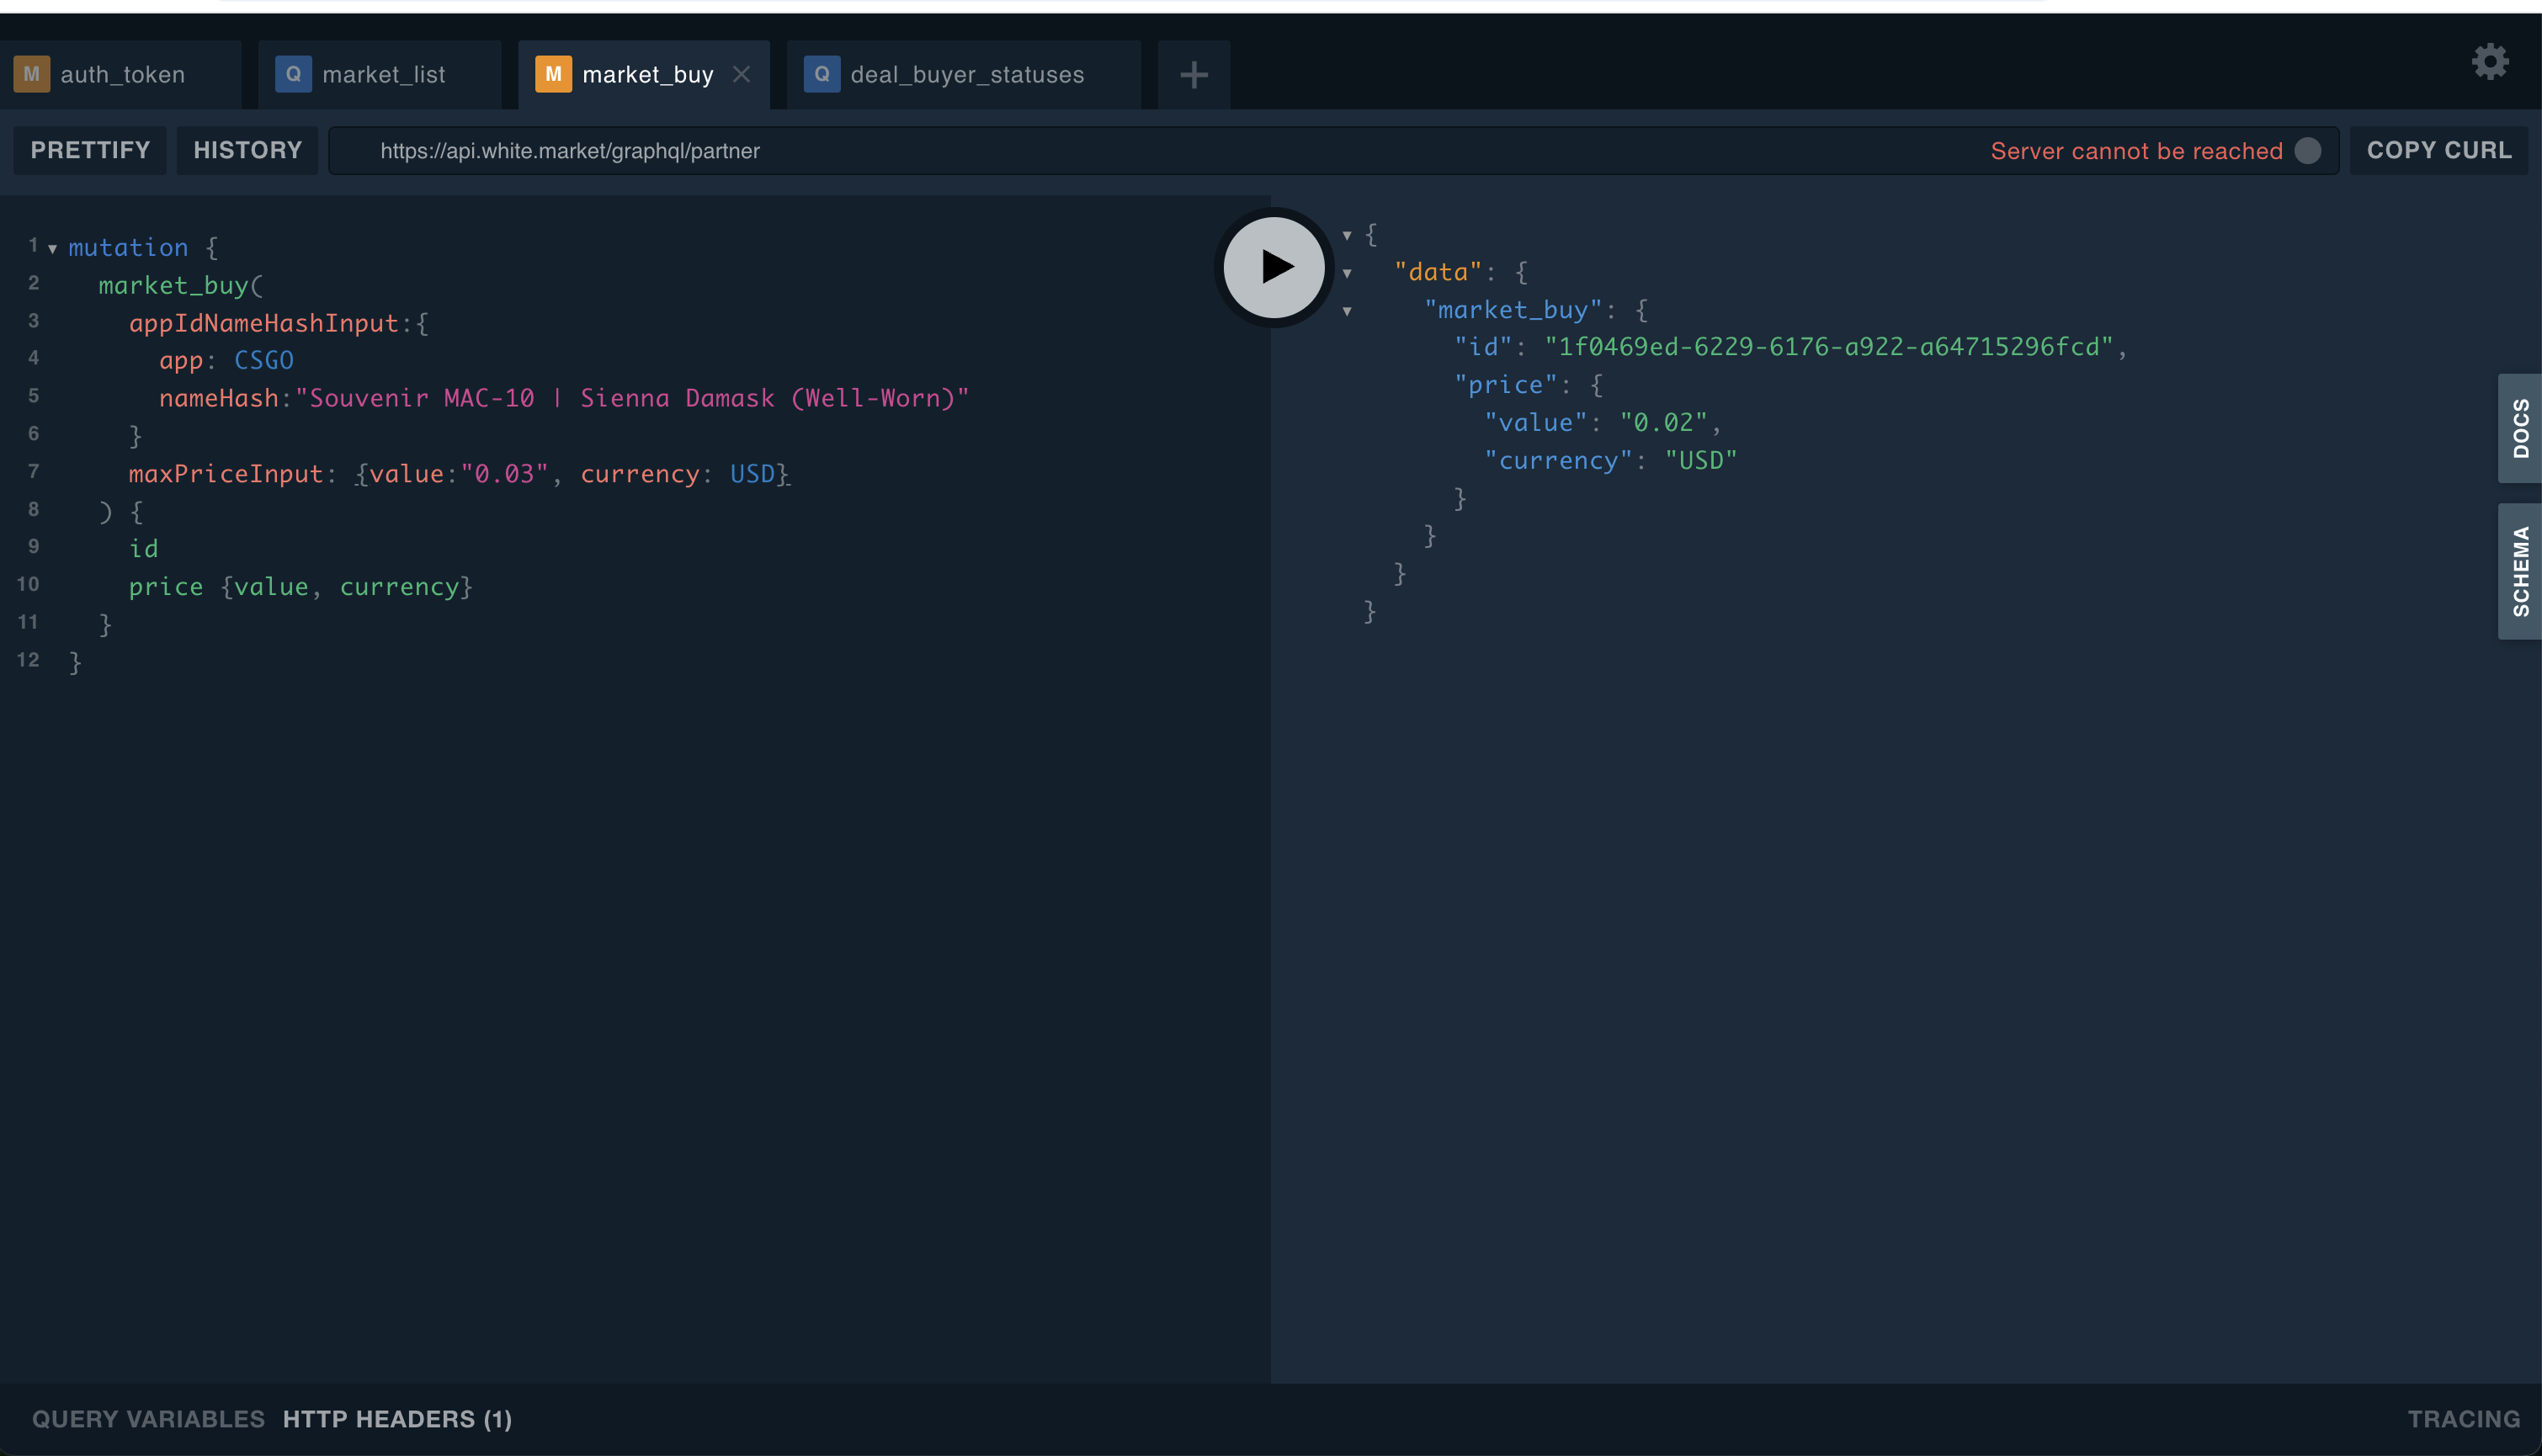2542x1456 pixels.
Task: Collapse the root response object arrow
Action: (x=1347, y=236)
